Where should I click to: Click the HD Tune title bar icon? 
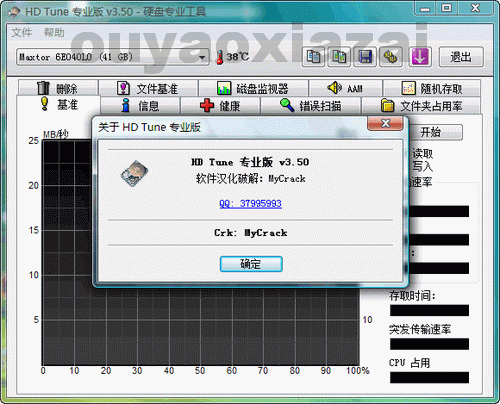pos(15,12)
